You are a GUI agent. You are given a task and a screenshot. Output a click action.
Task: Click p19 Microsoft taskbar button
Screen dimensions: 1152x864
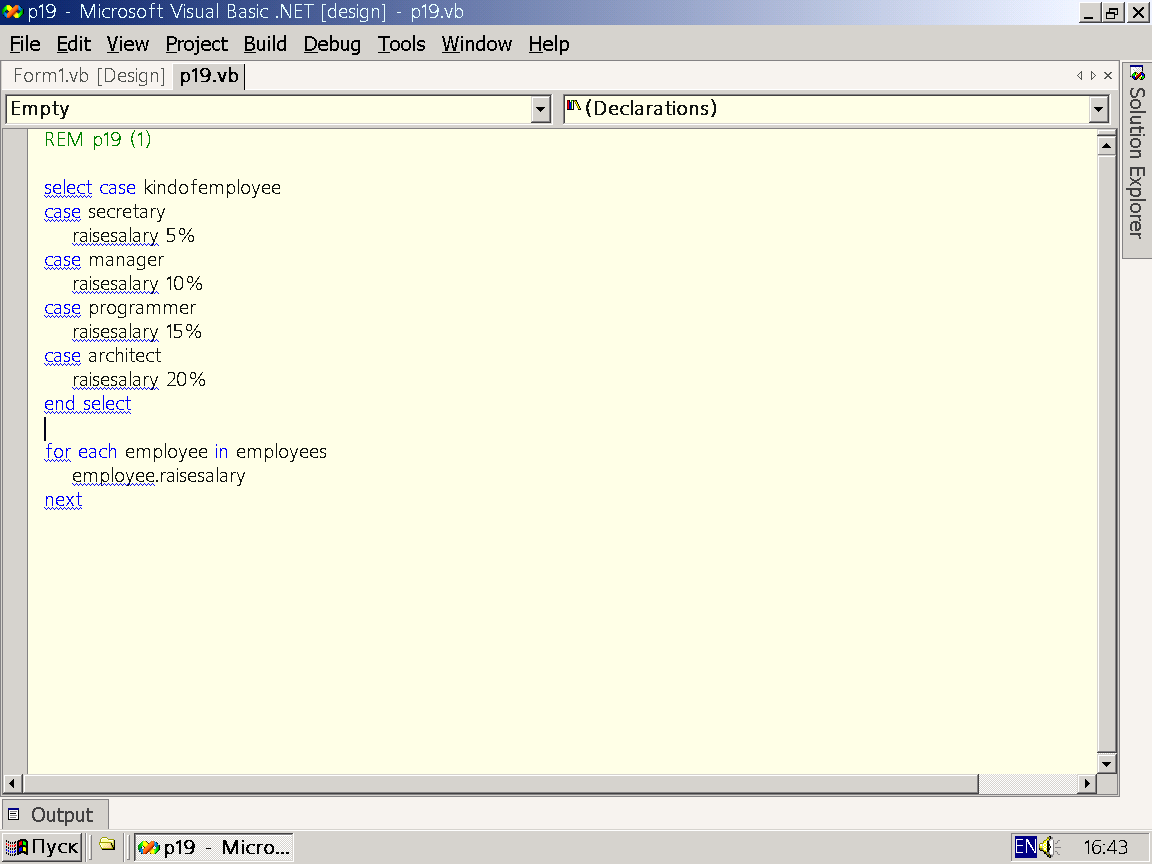coord(214,847)
